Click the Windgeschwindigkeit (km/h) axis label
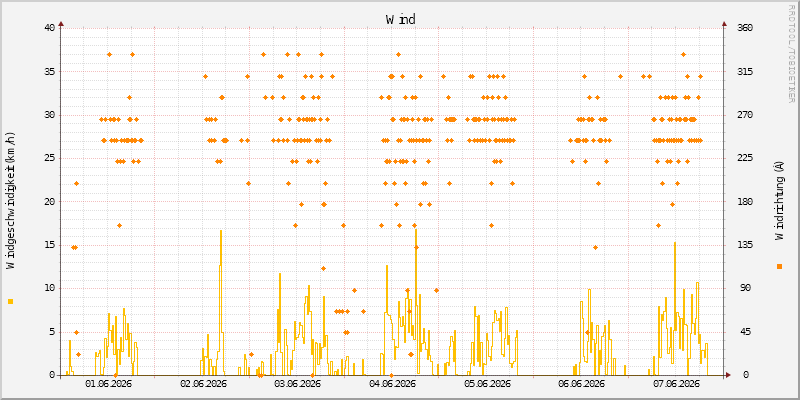 pos(10,201)
